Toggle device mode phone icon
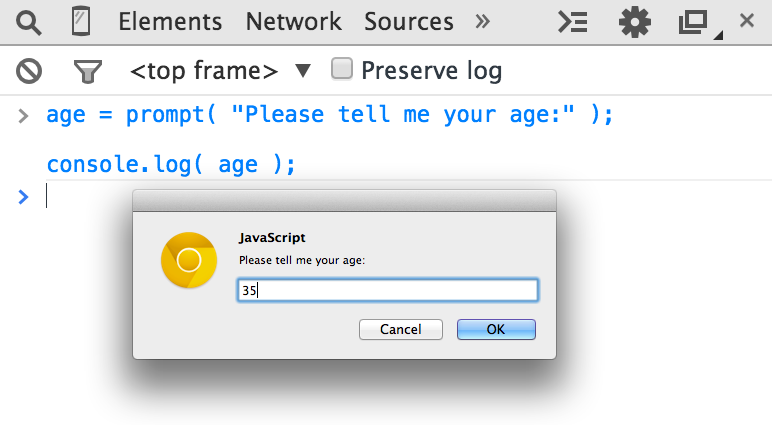 tap(83, 21)
